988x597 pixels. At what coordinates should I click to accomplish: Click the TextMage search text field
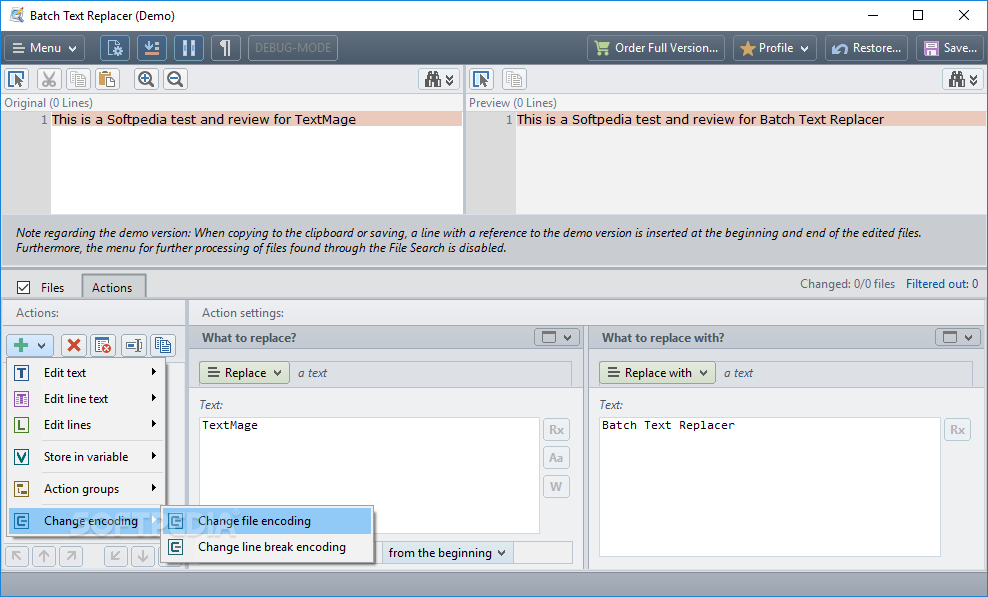point(369,475)
